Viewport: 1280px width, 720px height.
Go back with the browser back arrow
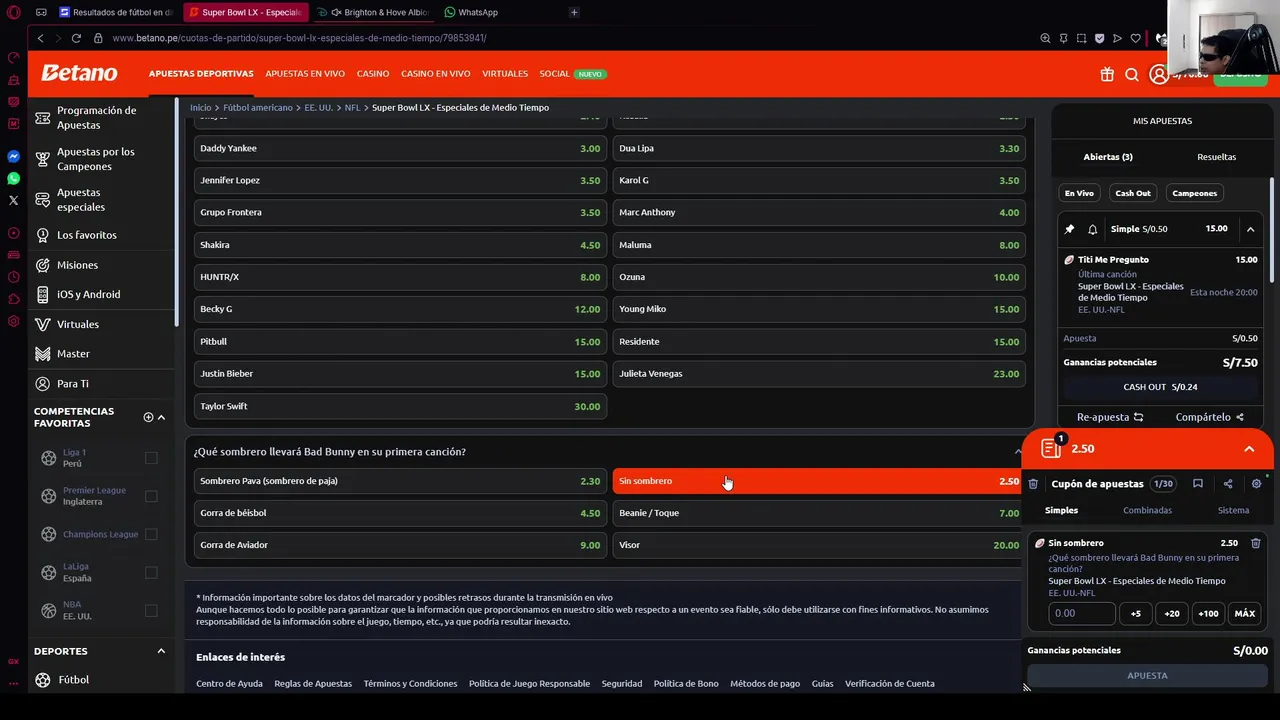pyautogui.click(x=40, y=38)
